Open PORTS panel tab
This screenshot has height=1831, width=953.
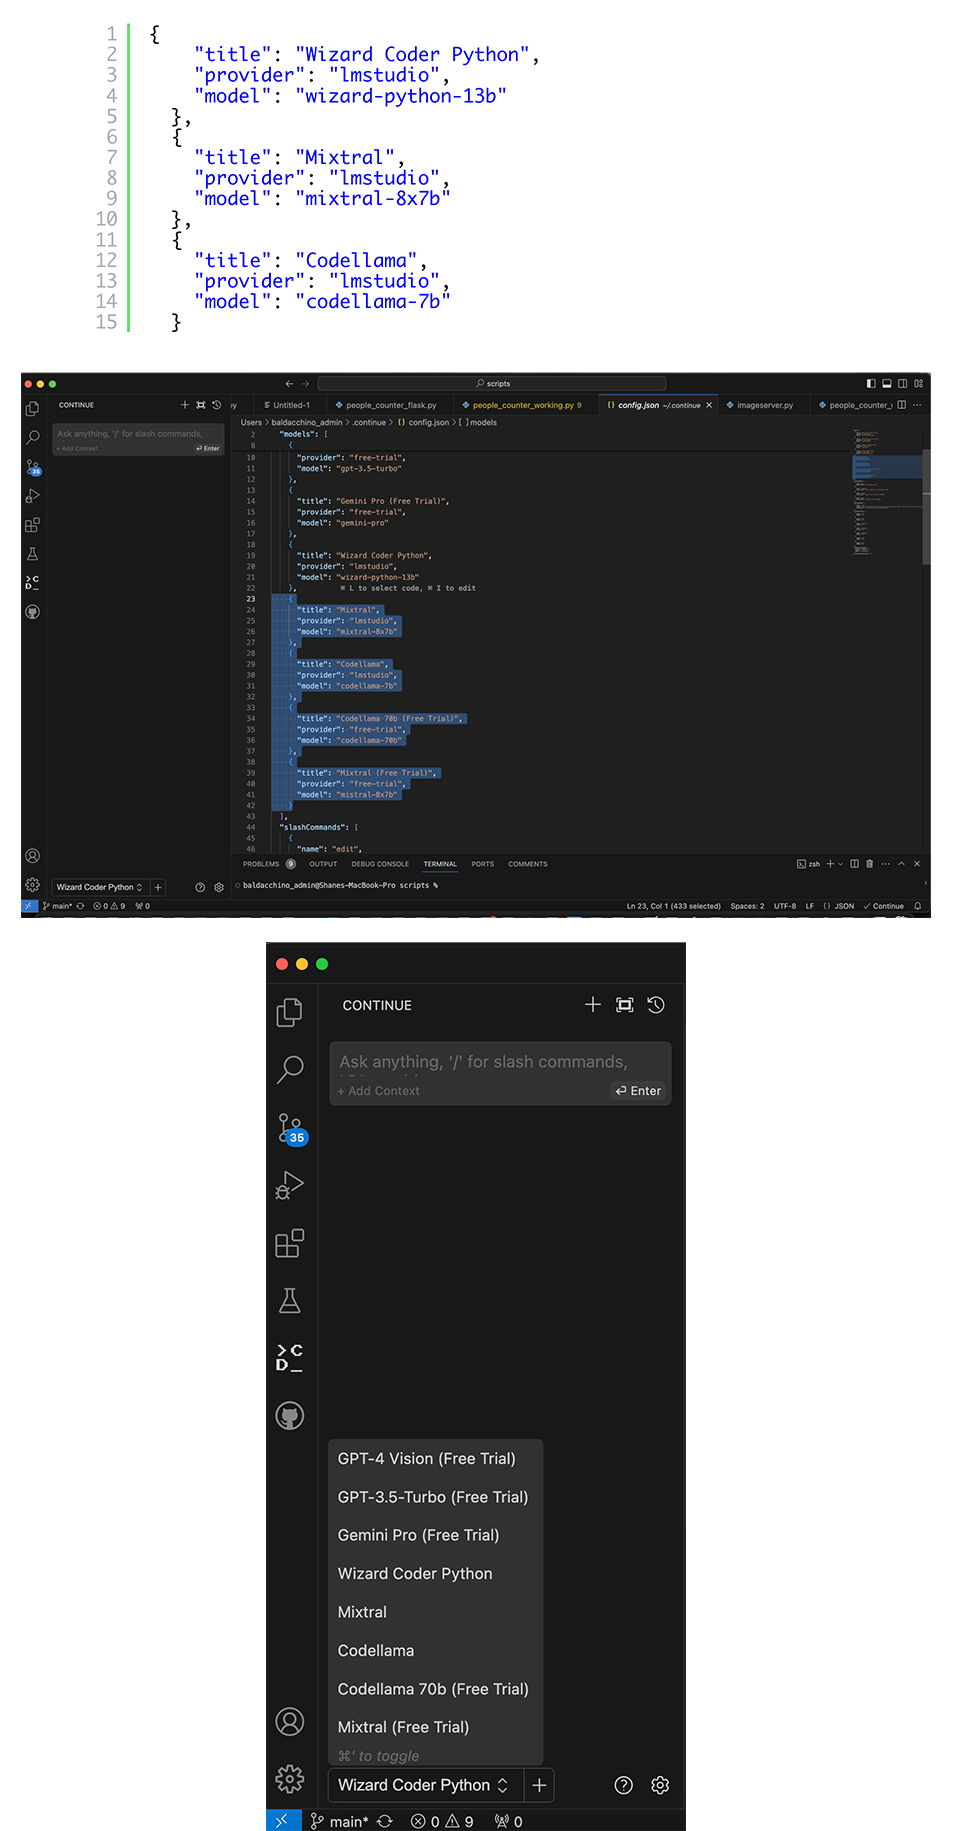483,864
